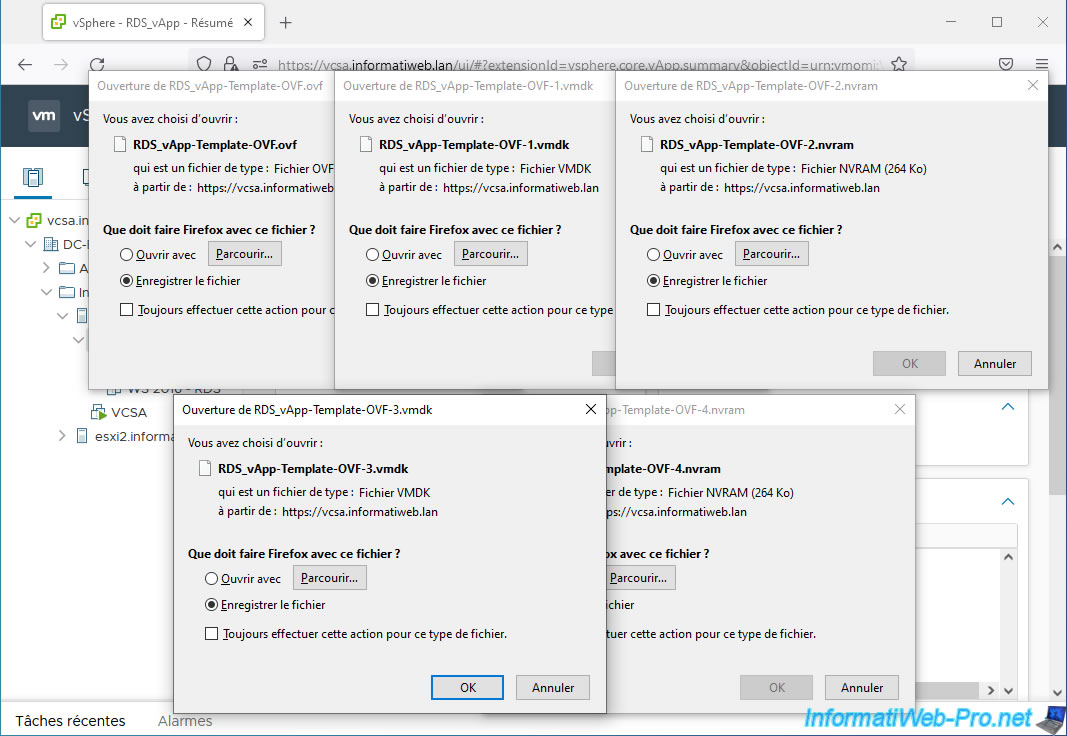Check Toujours effectuer in OVF.ovf dialog

click(126, 310)
